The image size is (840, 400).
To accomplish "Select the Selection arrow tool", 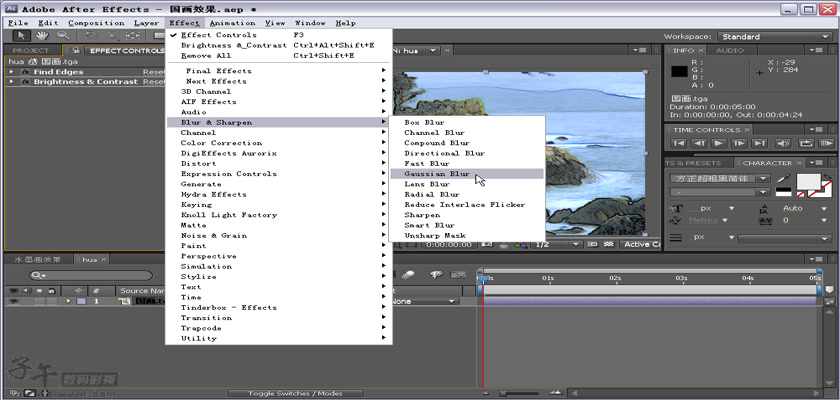I will coord(21,36).
